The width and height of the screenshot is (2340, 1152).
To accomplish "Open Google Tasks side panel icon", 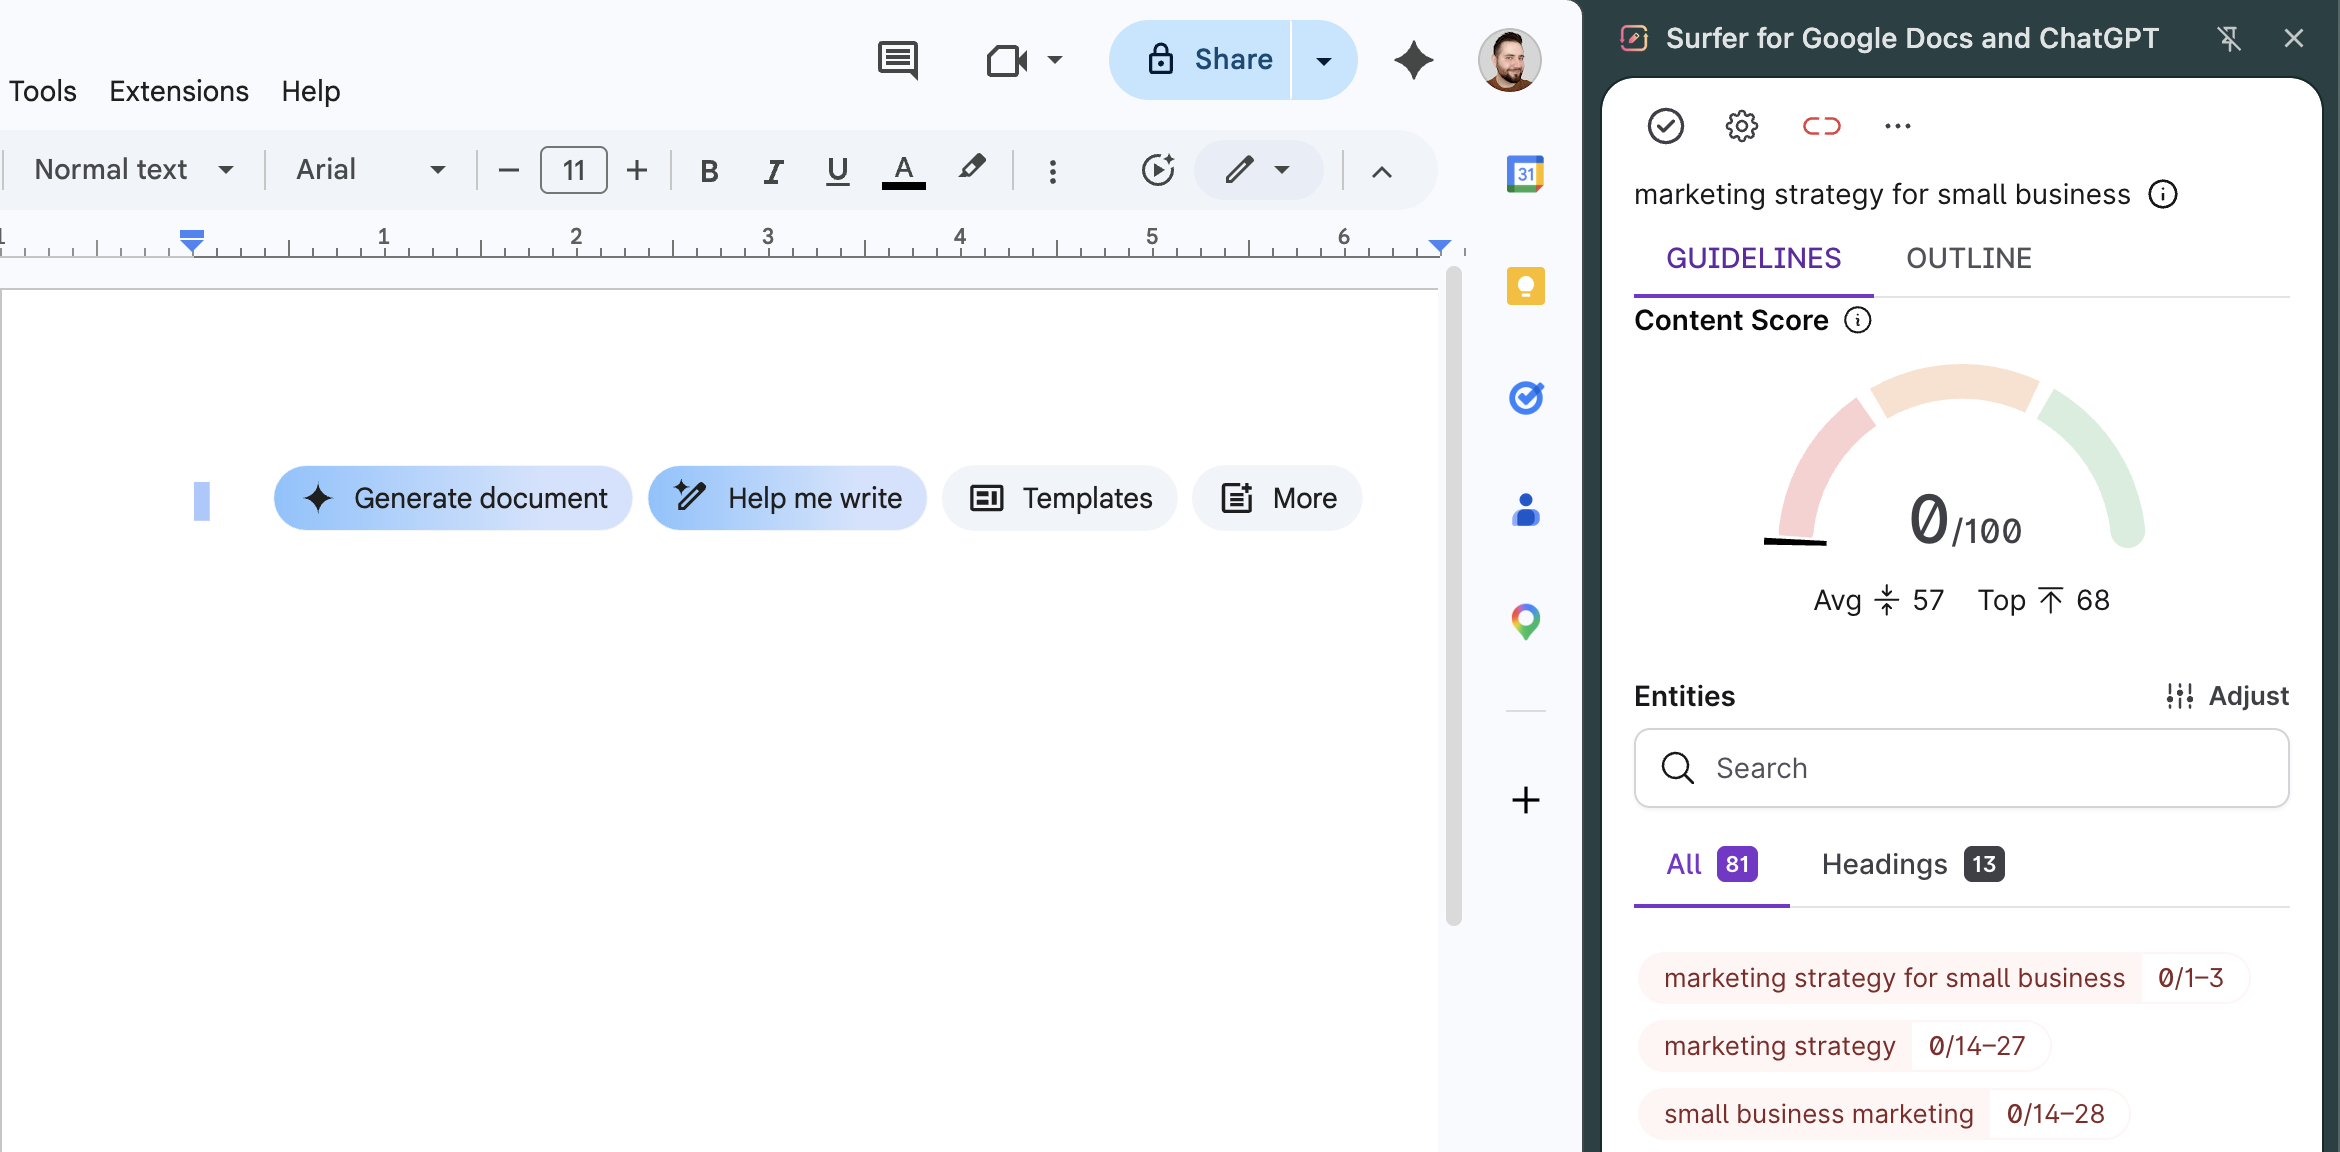I will 1525,398.
